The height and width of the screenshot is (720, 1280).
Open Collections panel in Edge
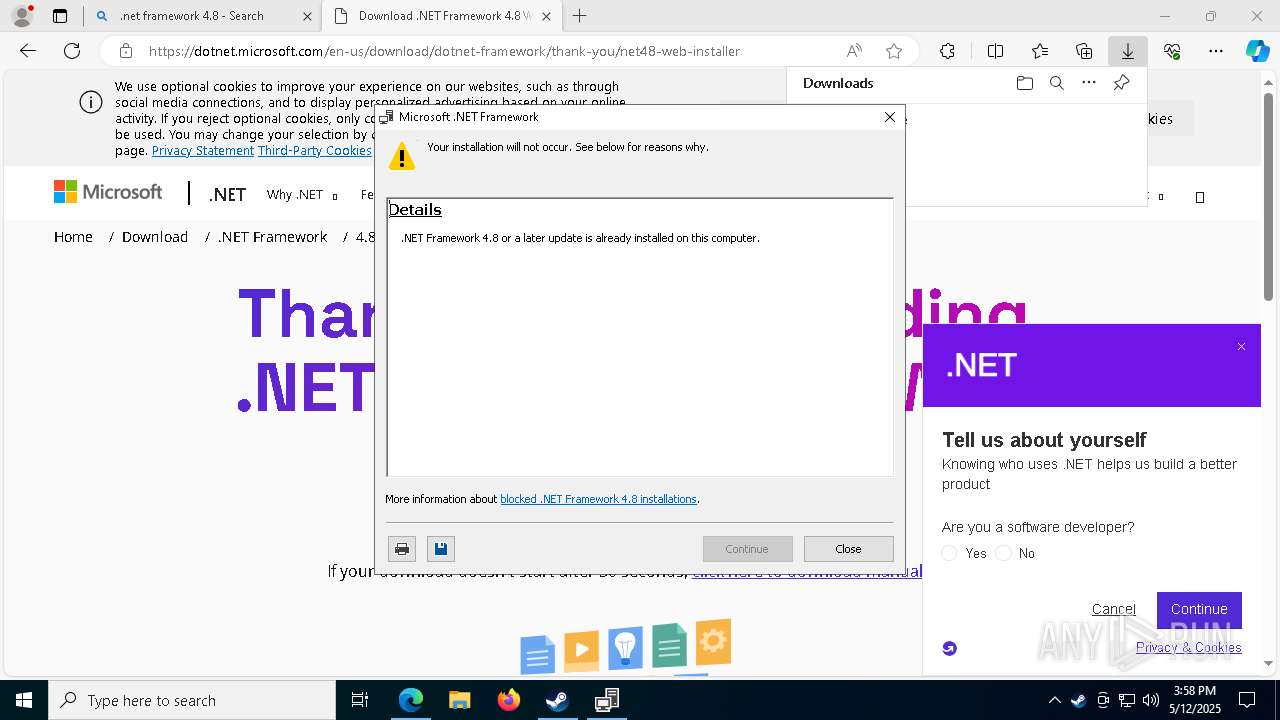coord(1084,51)
